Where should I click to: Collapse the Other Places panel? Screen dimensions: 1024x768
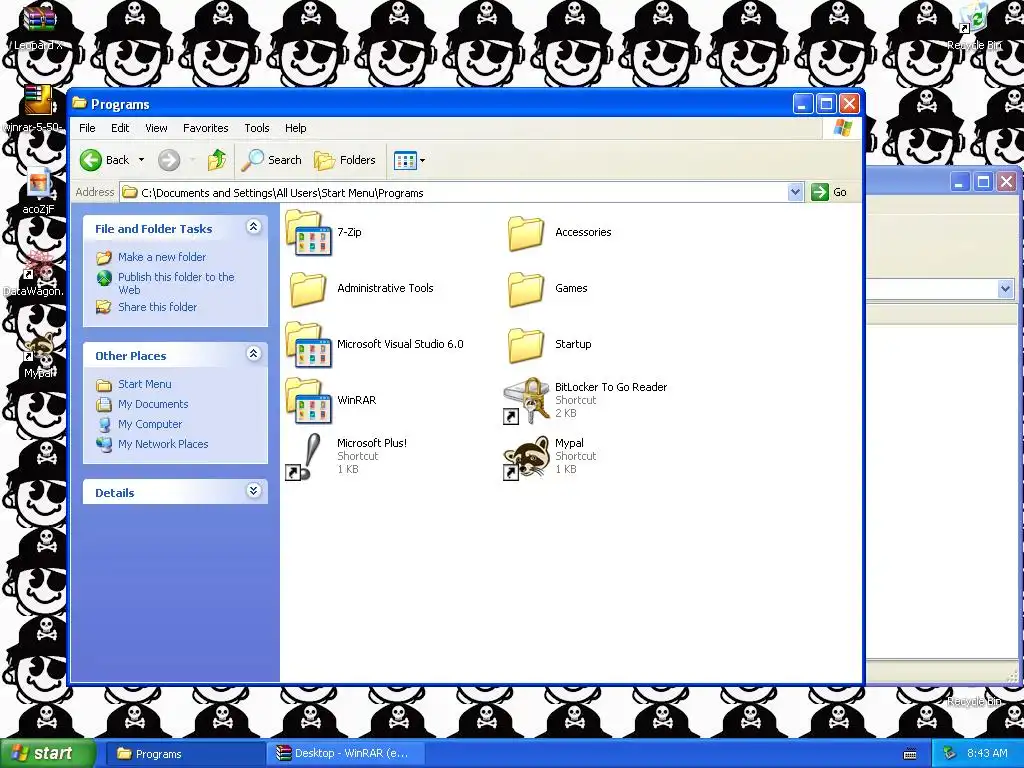tap(253, 354)
